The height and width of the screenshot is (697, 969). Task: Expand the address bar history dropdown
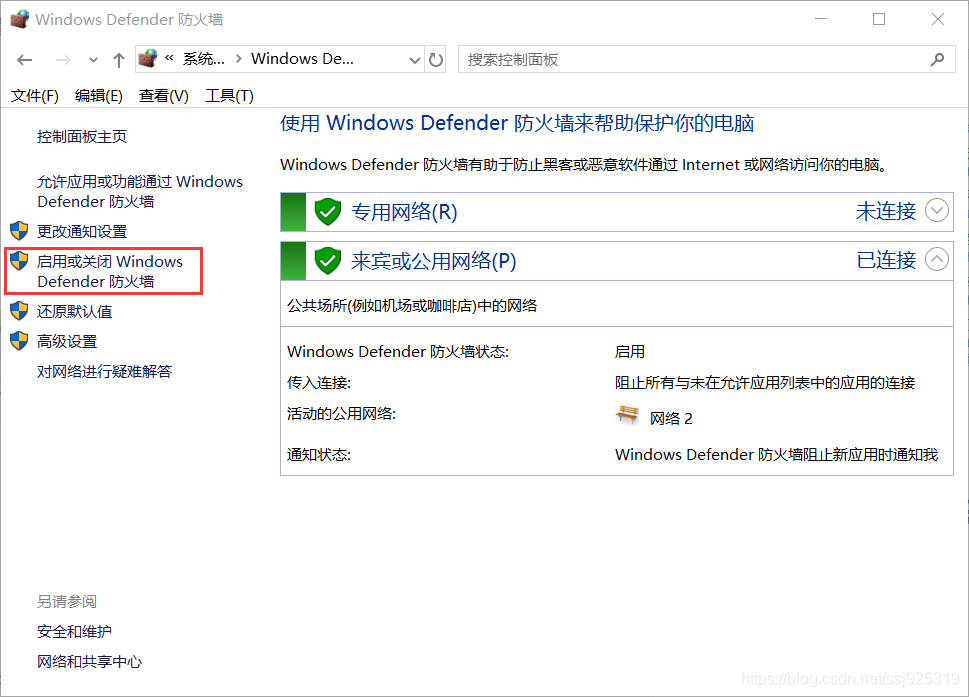click(415, 60)
